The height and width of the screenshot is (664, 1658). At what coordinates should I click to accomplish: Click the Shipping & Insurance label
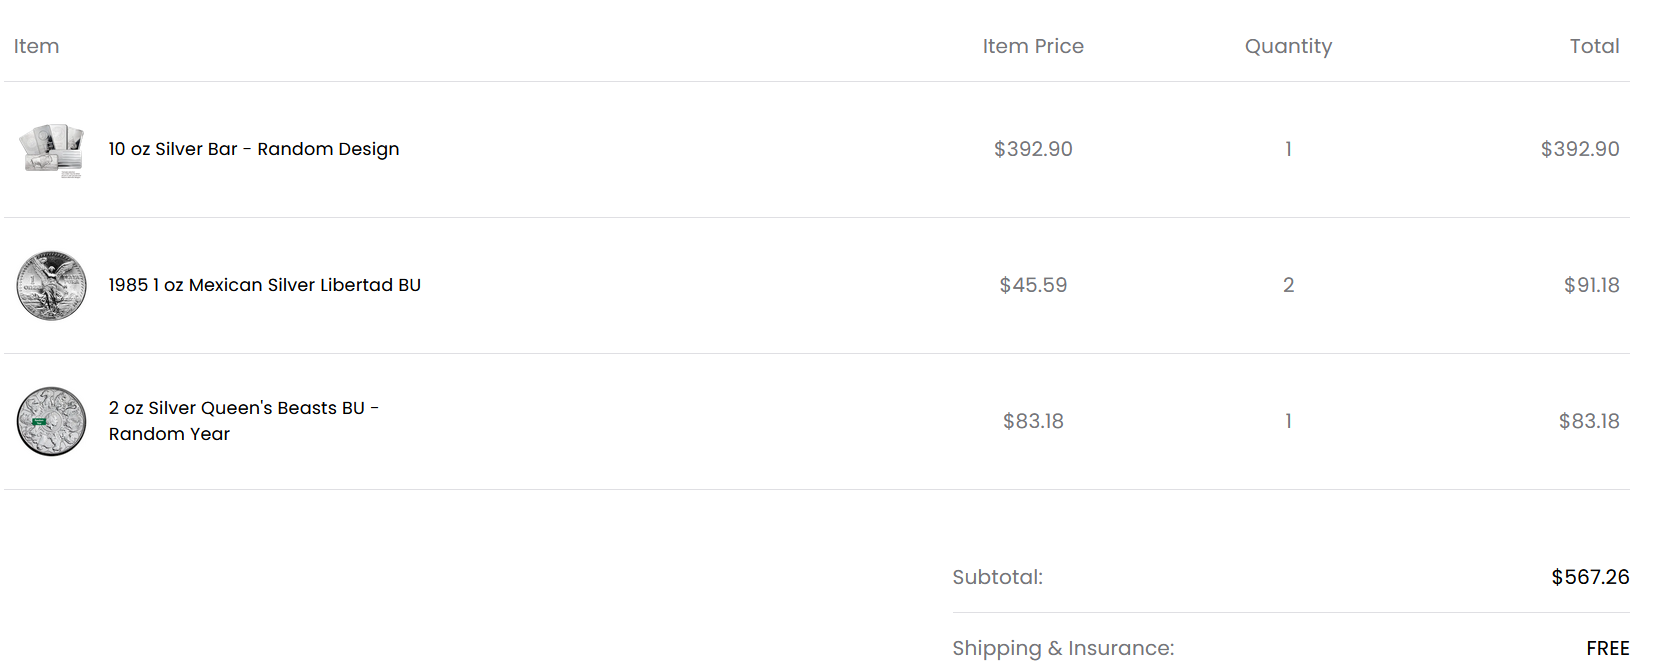tap(1063, 648)
